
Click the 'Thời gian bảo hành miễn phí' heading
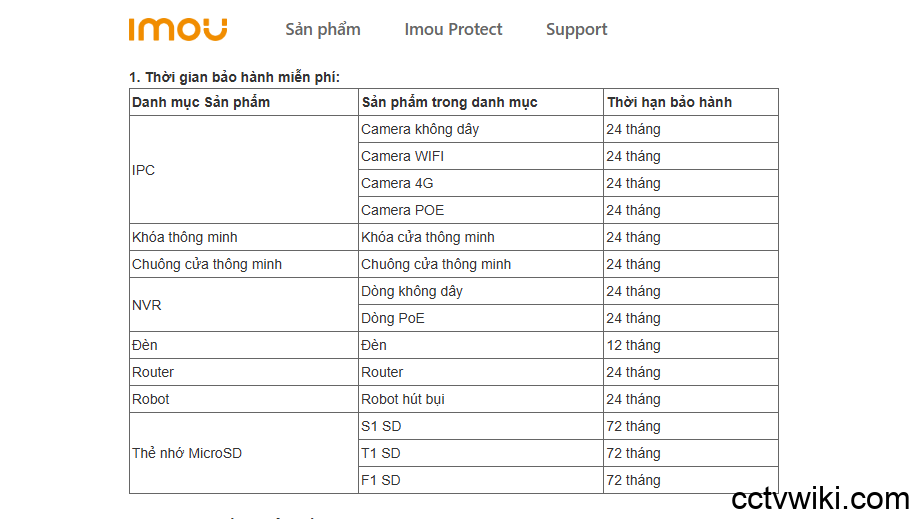[x=235, y=77]
